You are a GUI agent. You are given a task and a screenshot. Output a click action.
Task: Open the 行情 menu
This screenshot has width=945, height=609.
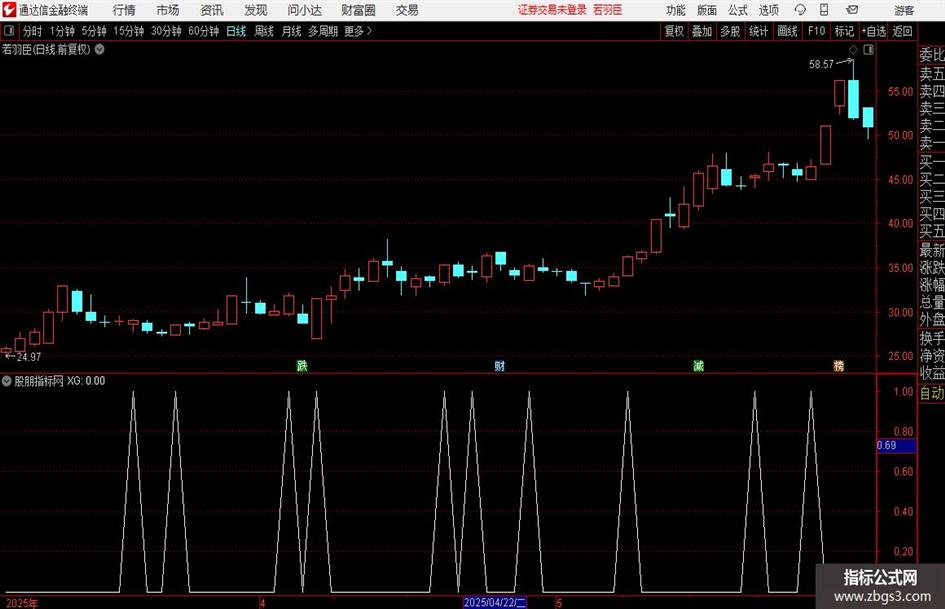point(124,10)
